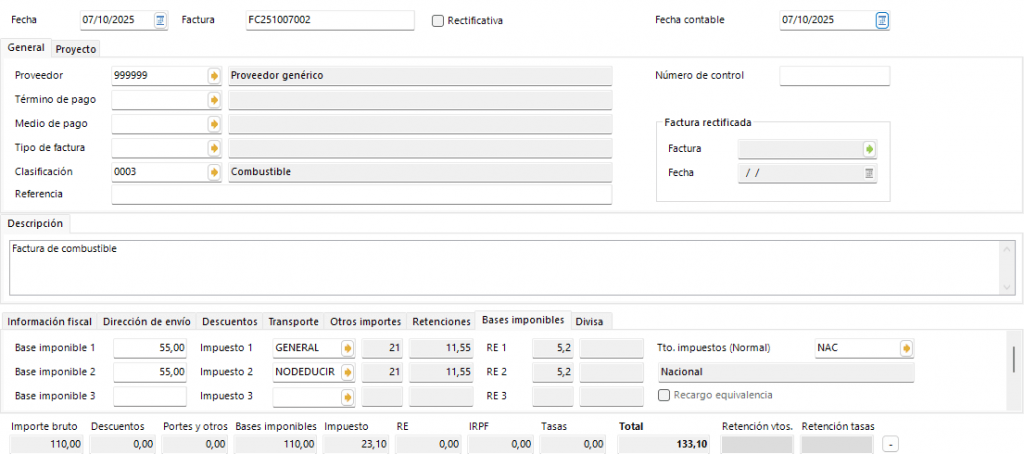Open the Fecha calendar picker icon

[x=160, y=20]
